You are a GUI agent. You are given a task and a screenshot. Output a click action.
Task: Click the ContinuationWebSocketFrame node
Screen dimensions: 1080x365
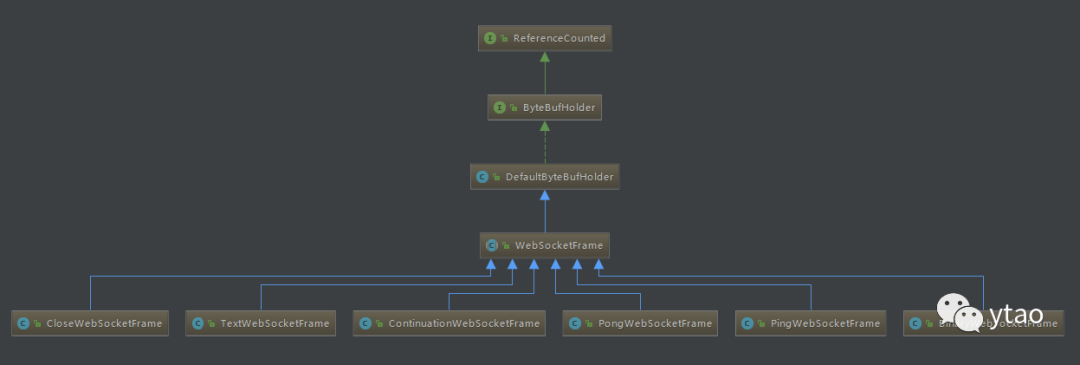449,323
